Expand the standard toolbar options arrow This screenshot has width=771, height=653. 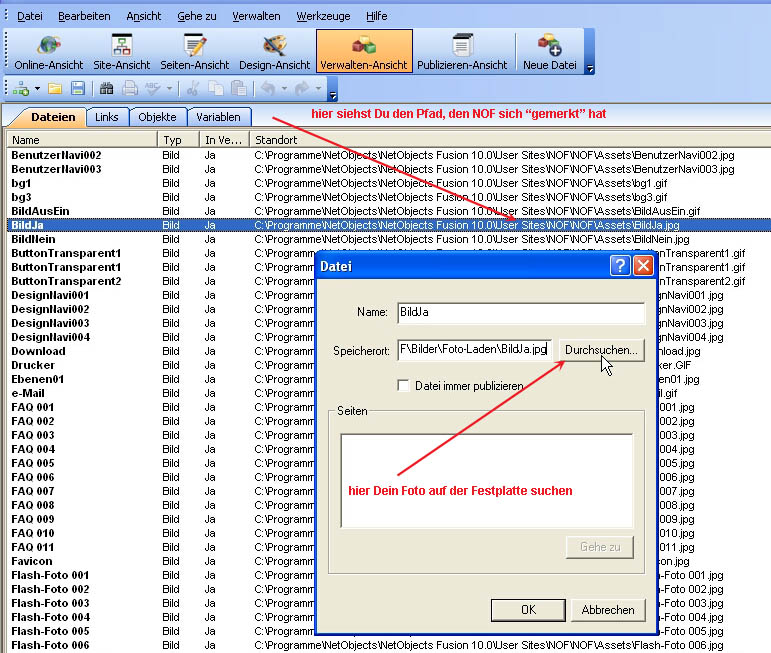click(332, 95)
